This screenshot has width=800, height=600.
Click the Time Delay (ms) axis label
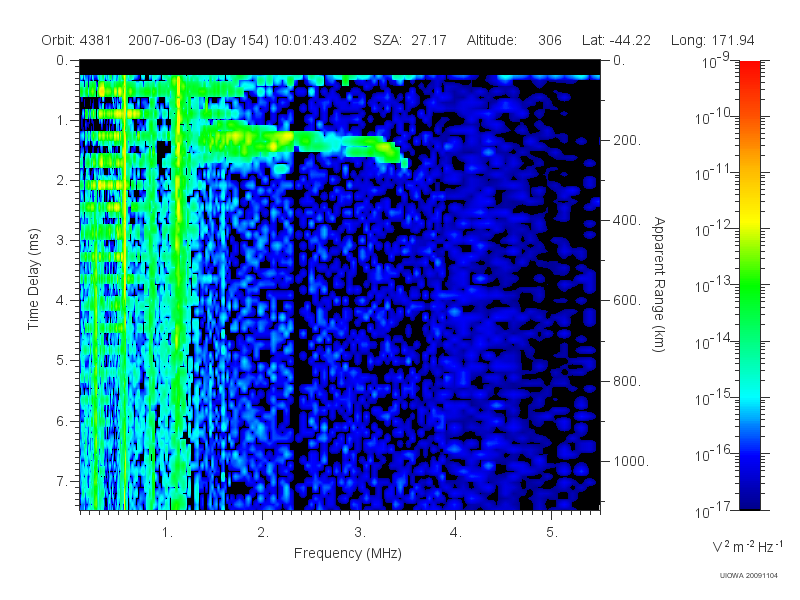[x=33, y=279]
